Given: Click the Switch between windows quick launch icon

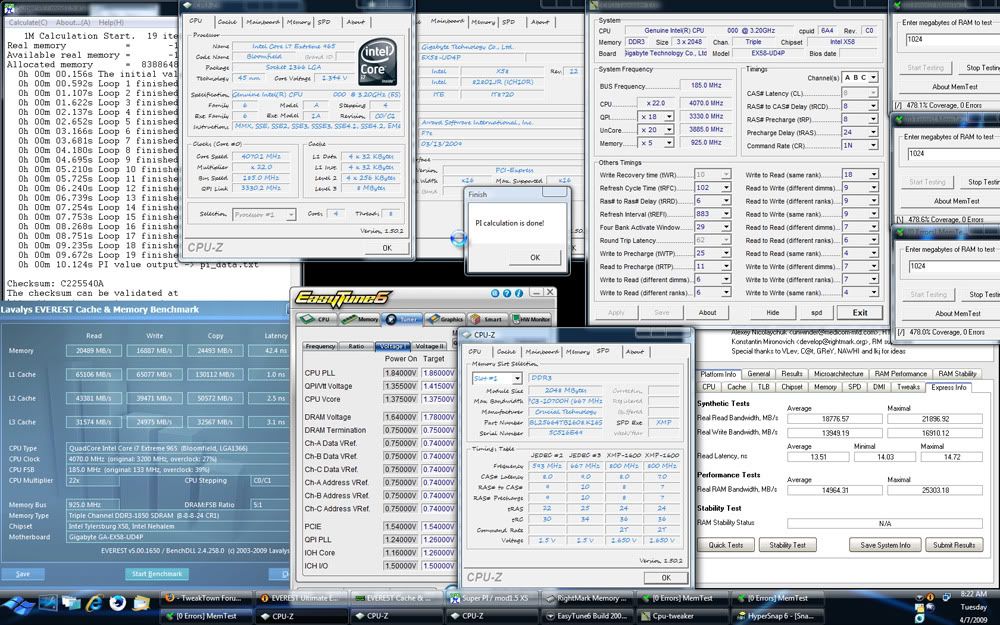Looking at the screenshot, I should pyautogui.click(x=71, y=602).
